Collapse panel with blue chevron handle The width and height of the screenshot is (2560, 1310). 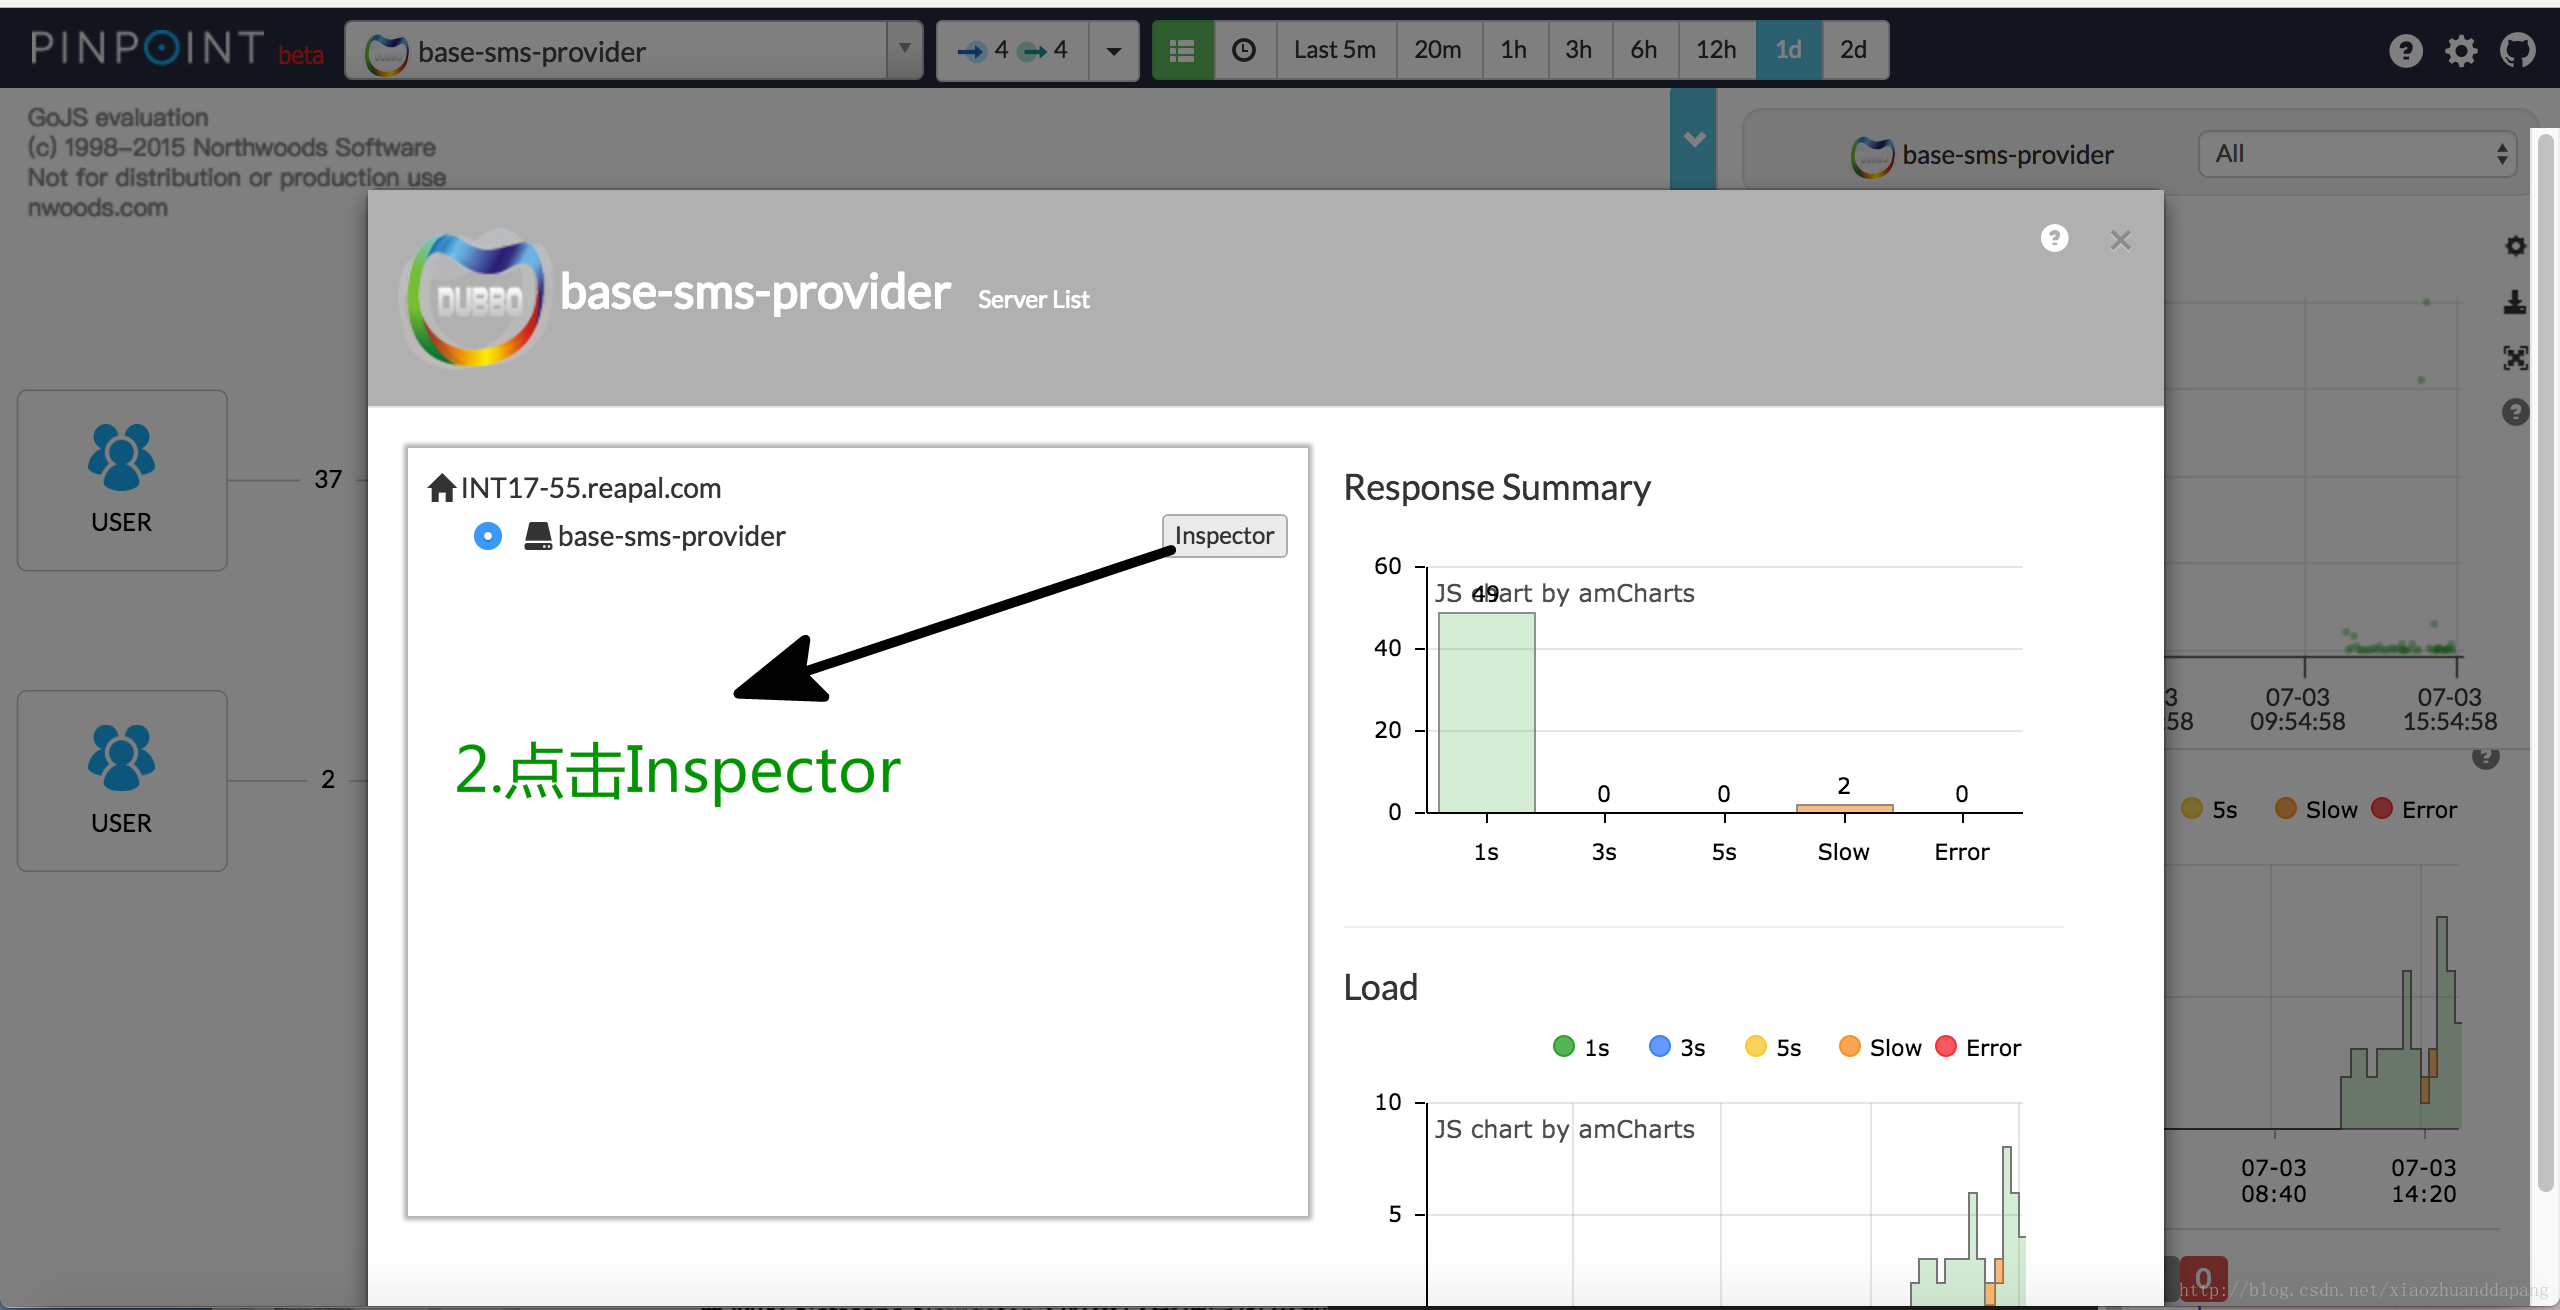[x=1693, y=139]
